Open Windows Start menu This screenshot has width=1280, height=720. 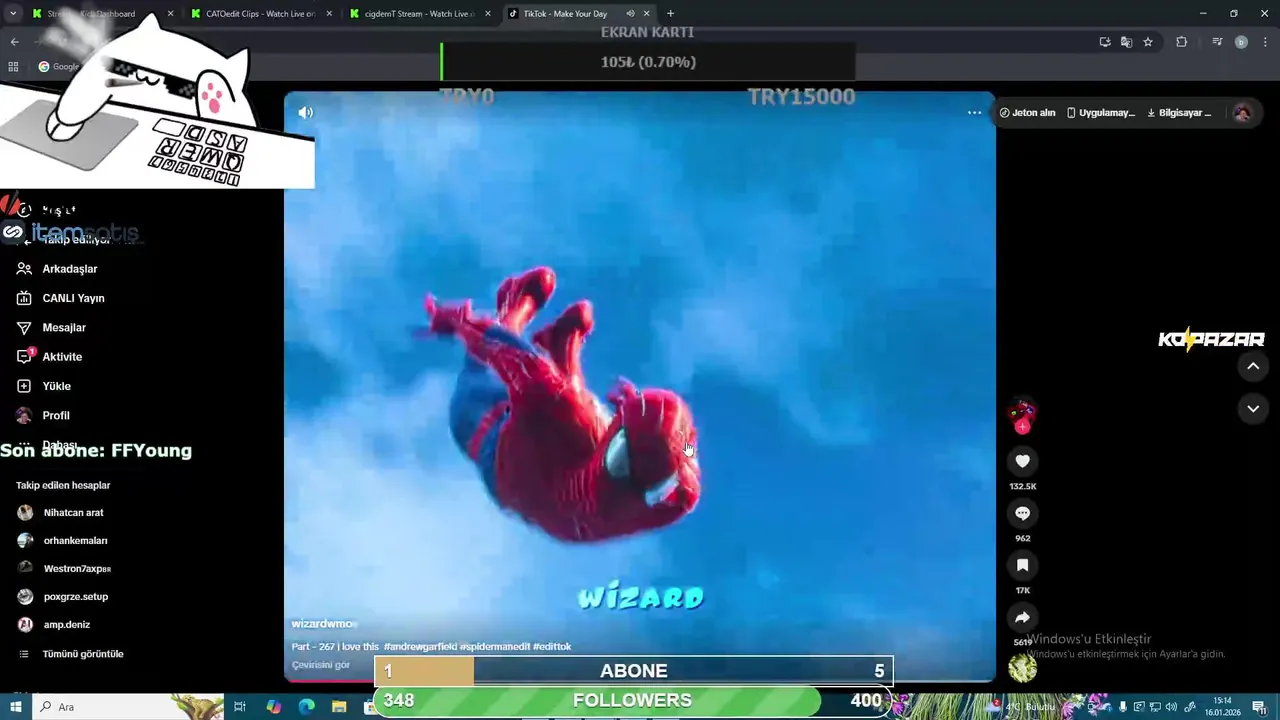[x=16, y=707]
